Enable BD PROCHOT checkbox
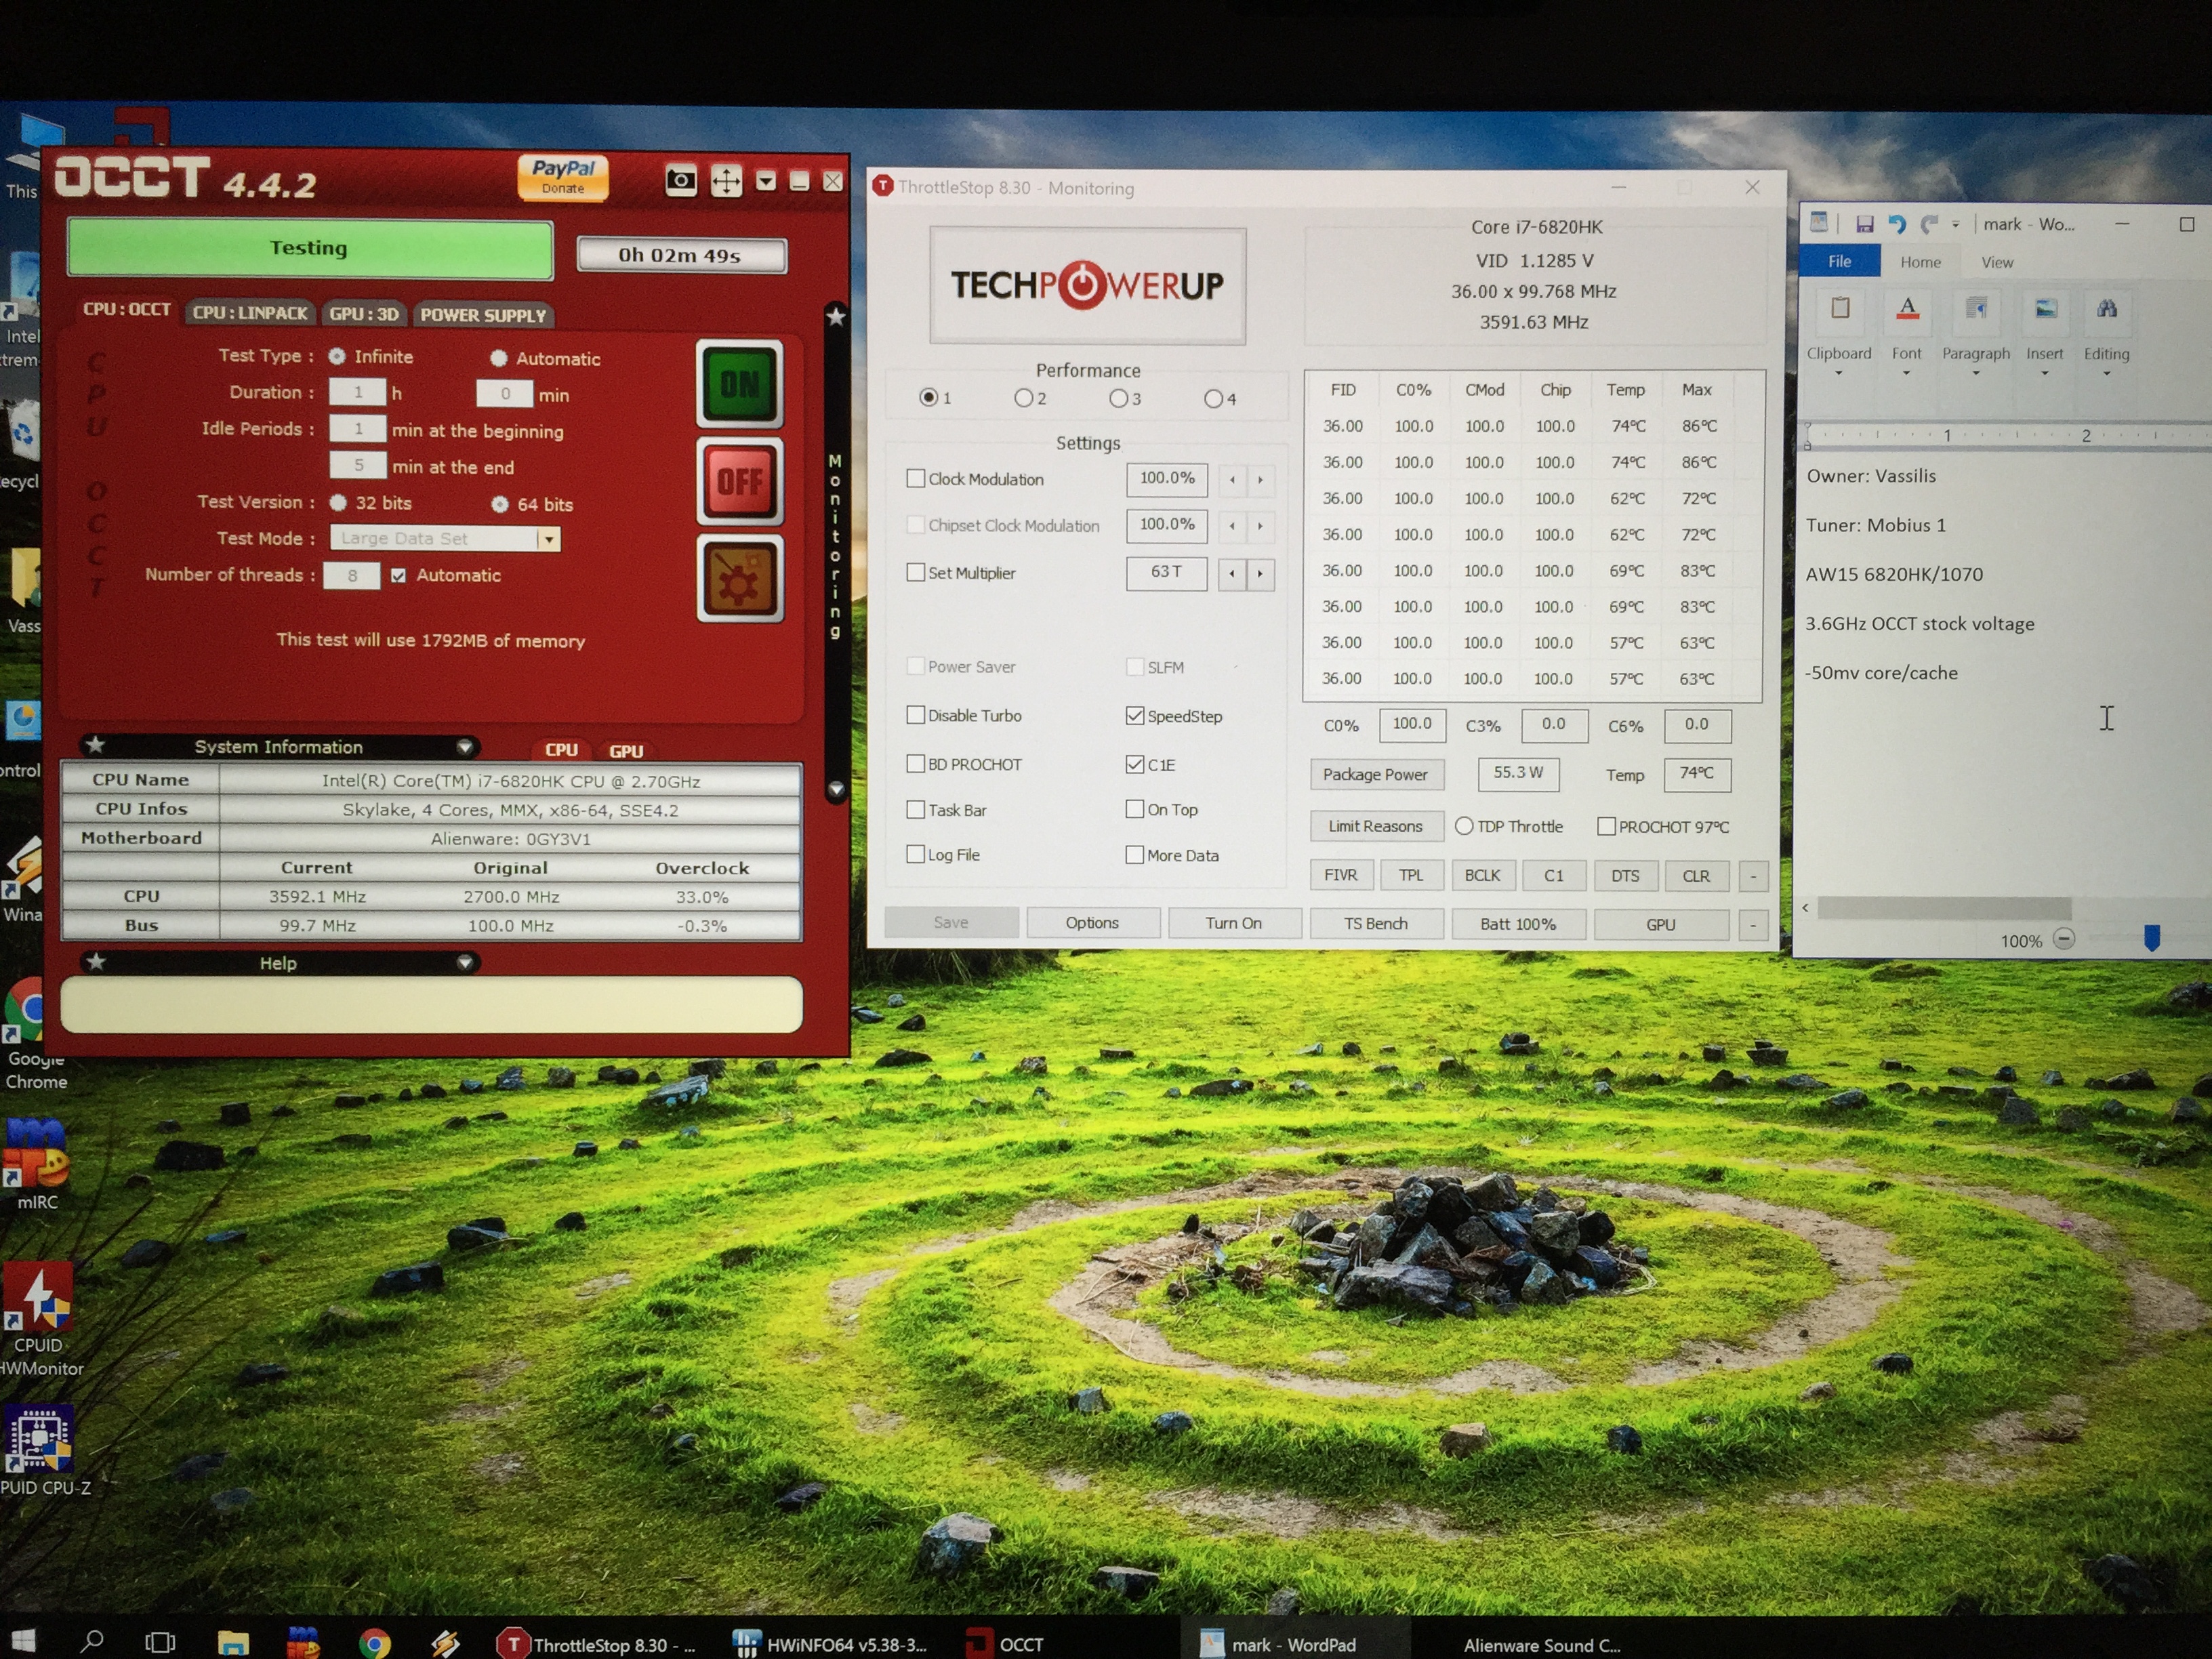 coord(915,763)
